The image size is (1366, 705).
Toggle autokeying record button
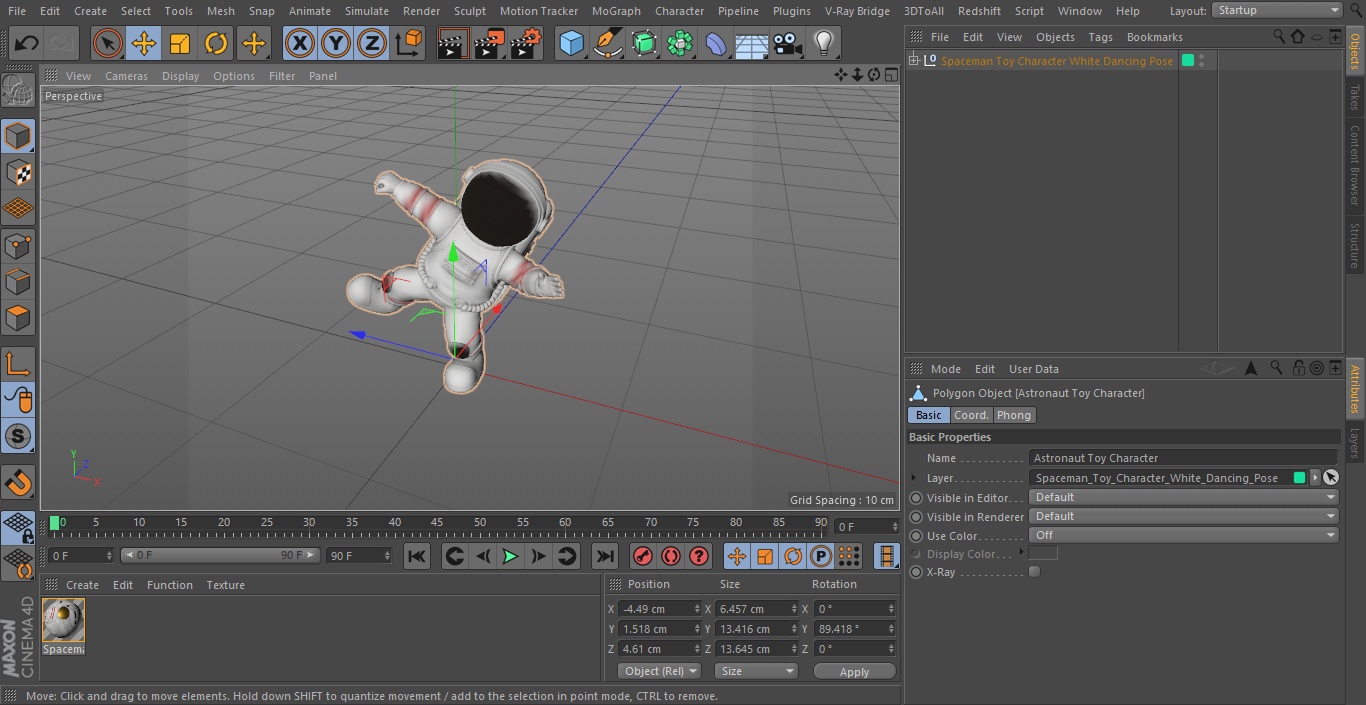pyautogui.click(x=671, y=556)
